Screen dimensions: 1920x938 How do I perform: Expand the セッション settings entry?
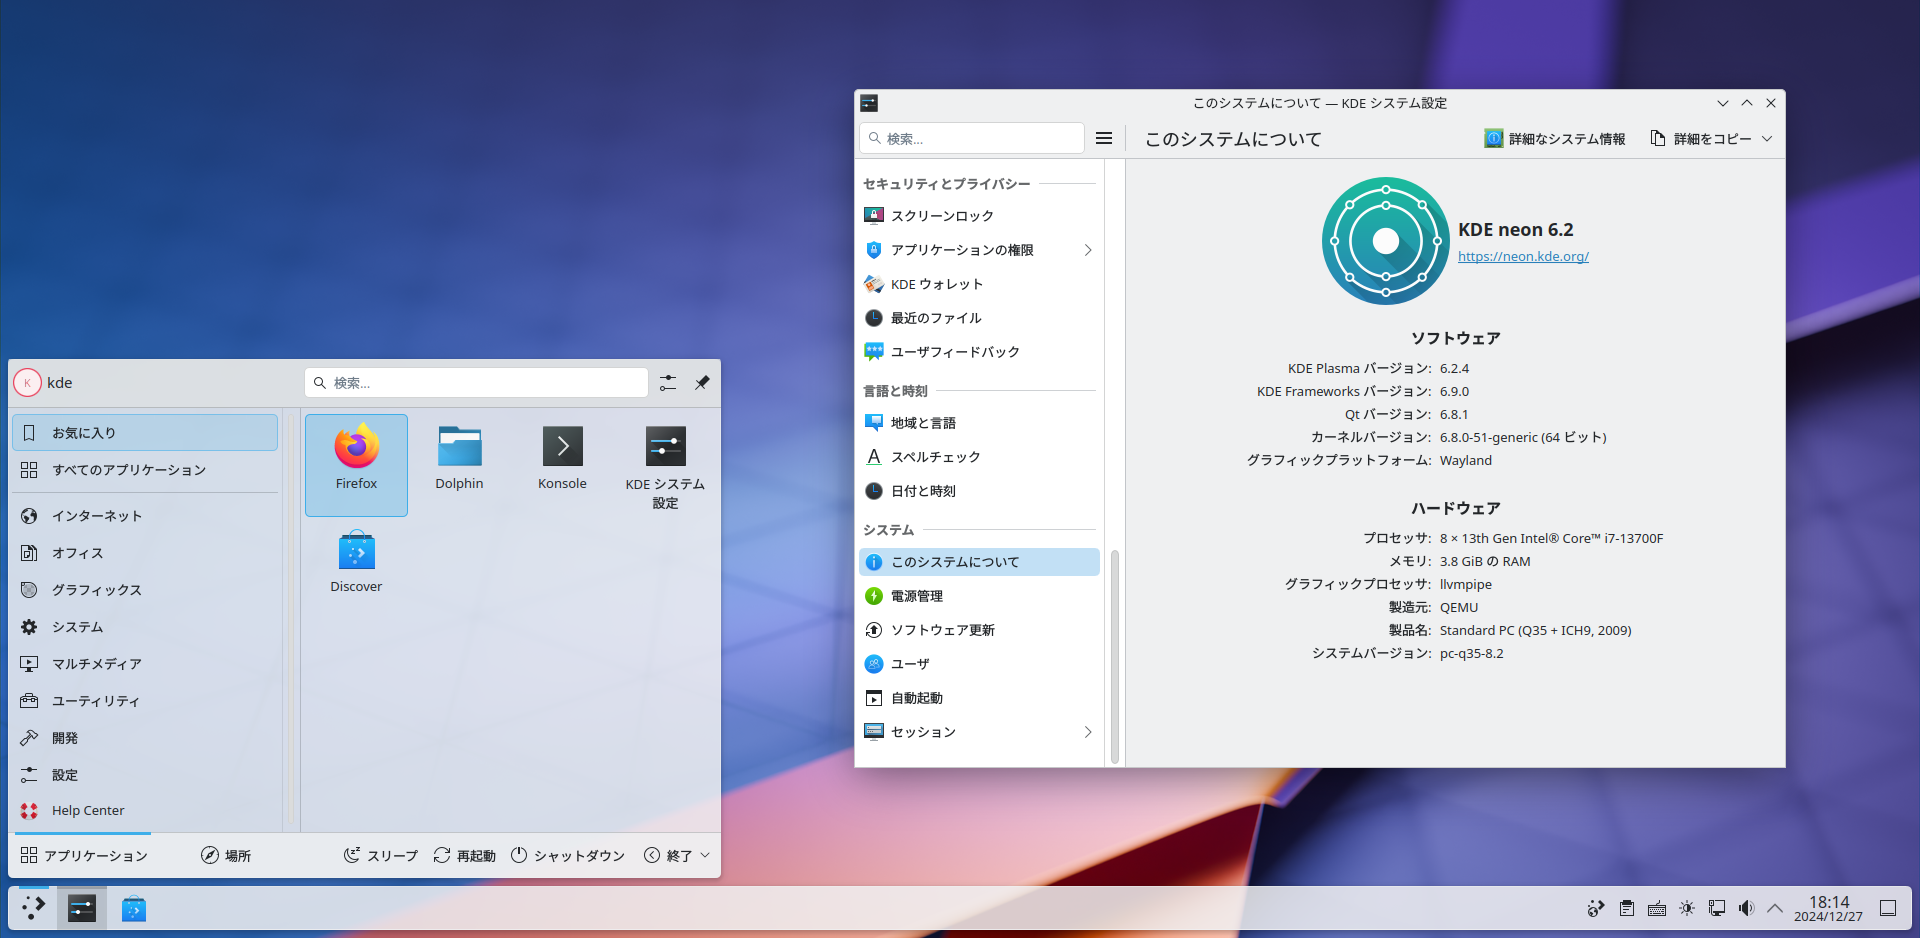coord(1088,732)
